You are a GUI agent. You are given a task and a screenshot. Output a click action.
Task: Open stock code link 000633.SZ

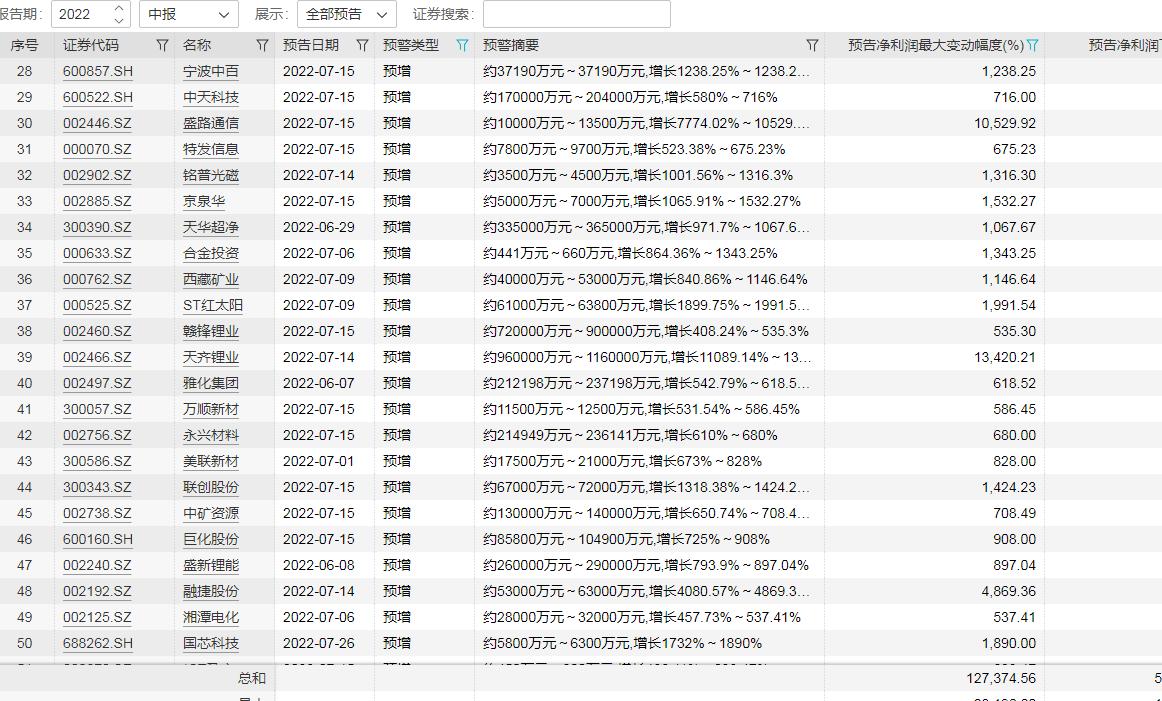(x=97, y=253)
